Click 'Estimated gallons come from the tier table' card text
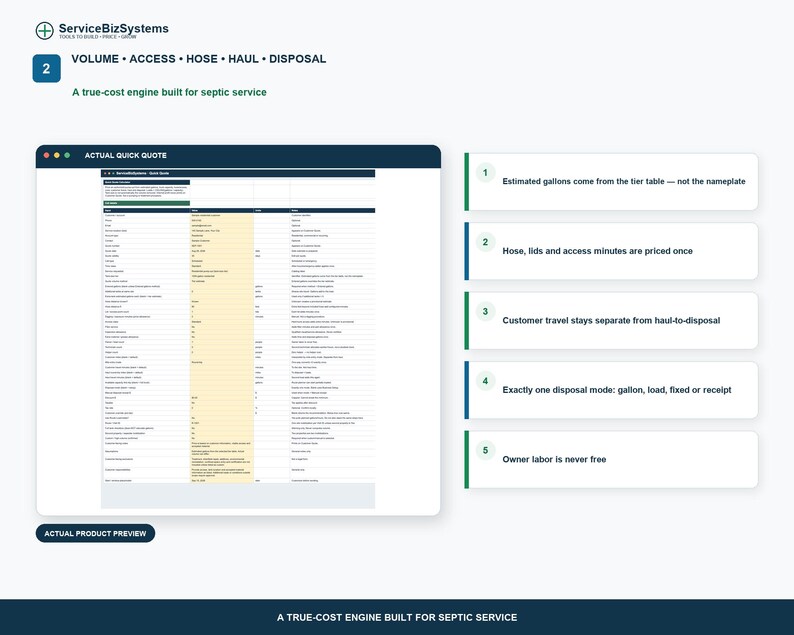Viewport: 794px width, 635px height. (624, 181)
